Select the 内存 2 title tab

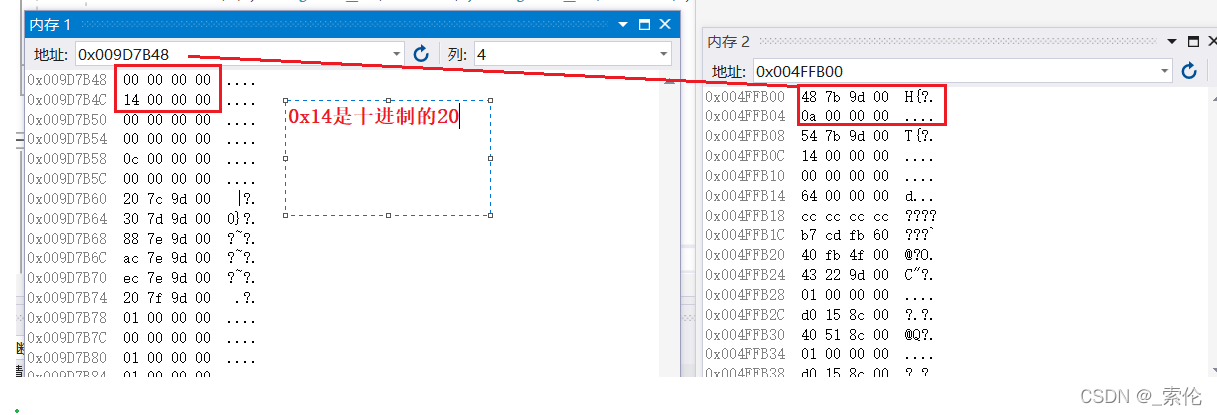(x=729, y=42)
